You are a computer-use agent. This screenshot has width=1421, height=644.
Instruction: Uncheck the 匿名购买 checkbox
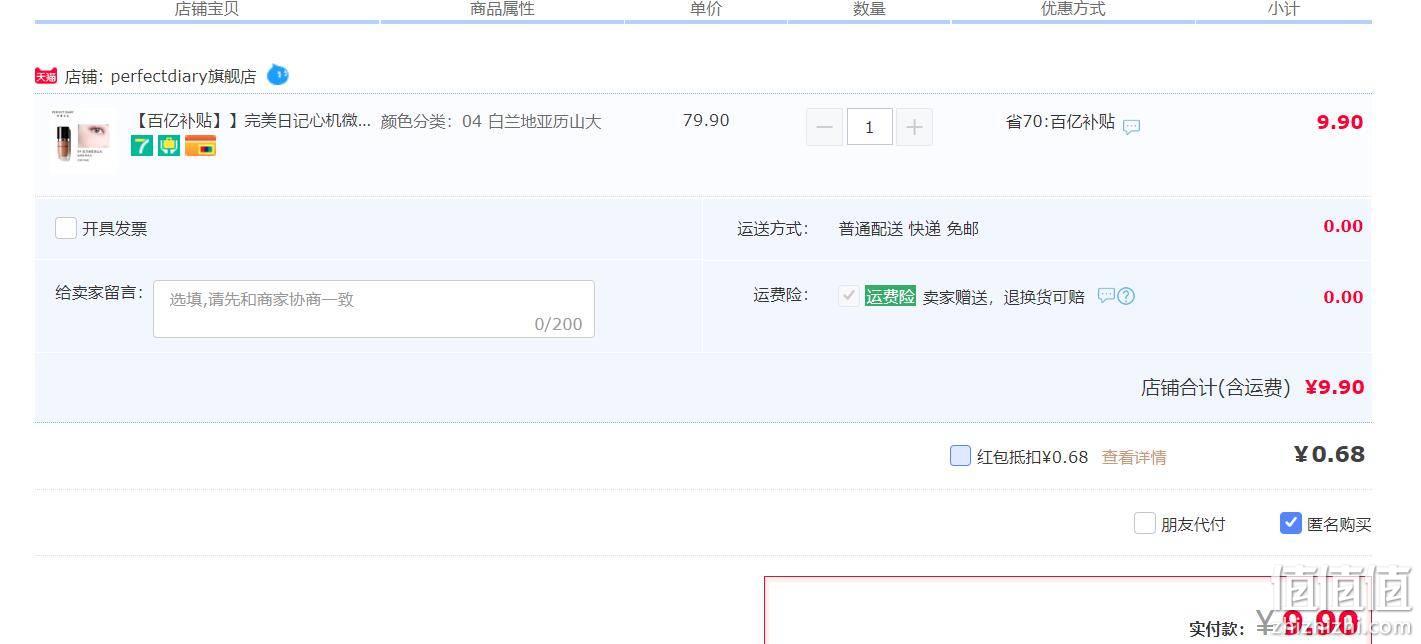[1291, 523]
